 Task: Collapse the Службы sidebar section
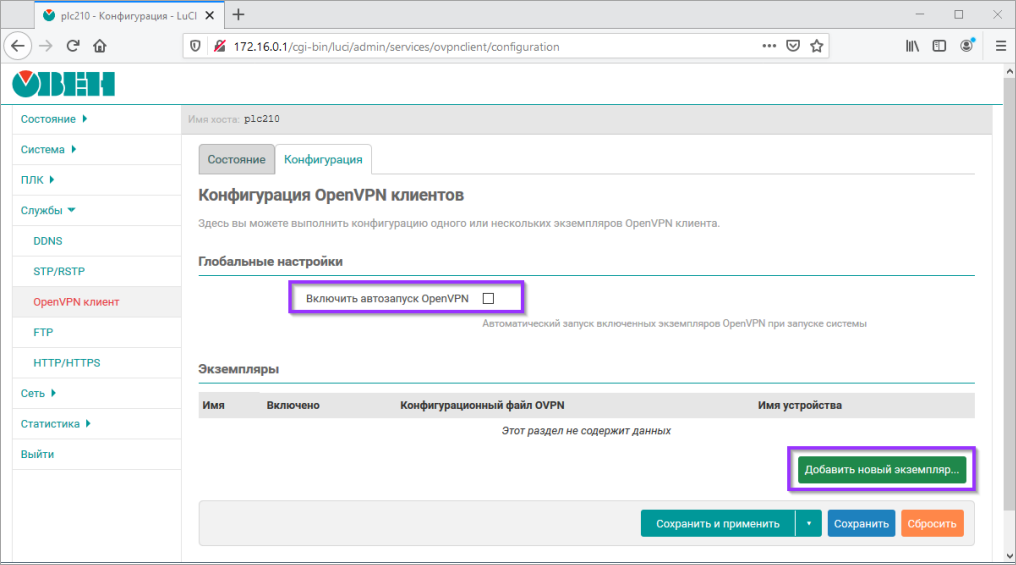coord(48,211)
